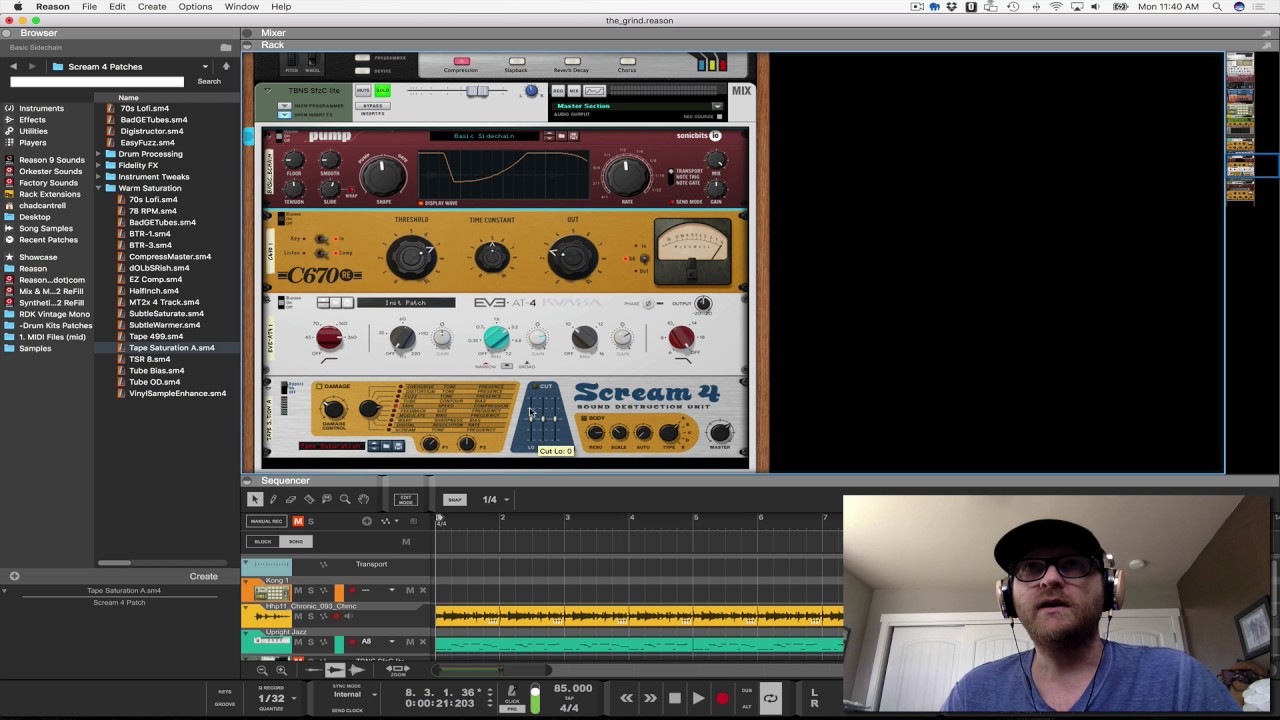Toggle Solo on TBNS SfzC lite mix channel

click(382, 91)
